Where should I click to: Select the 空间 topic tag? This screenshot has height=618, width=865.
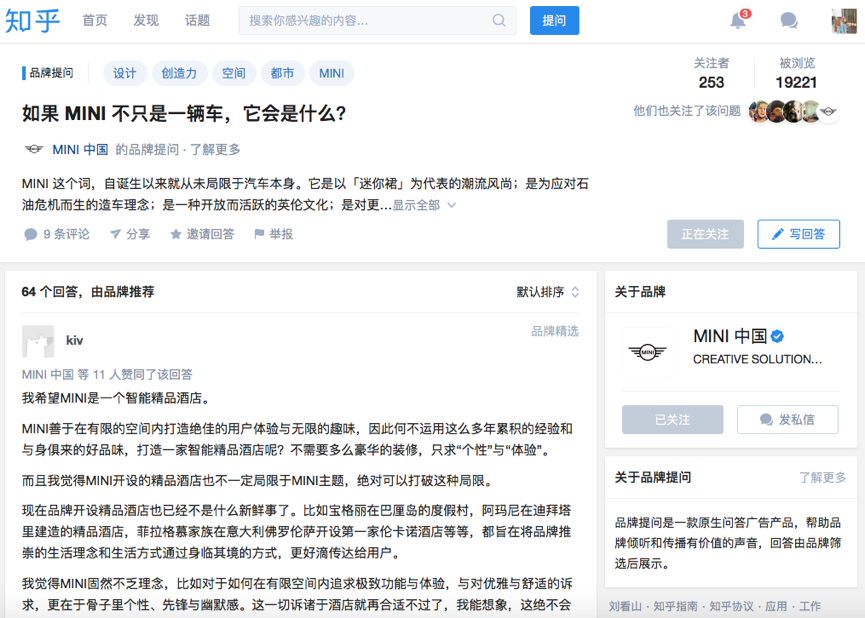click(x=233, y=73)
